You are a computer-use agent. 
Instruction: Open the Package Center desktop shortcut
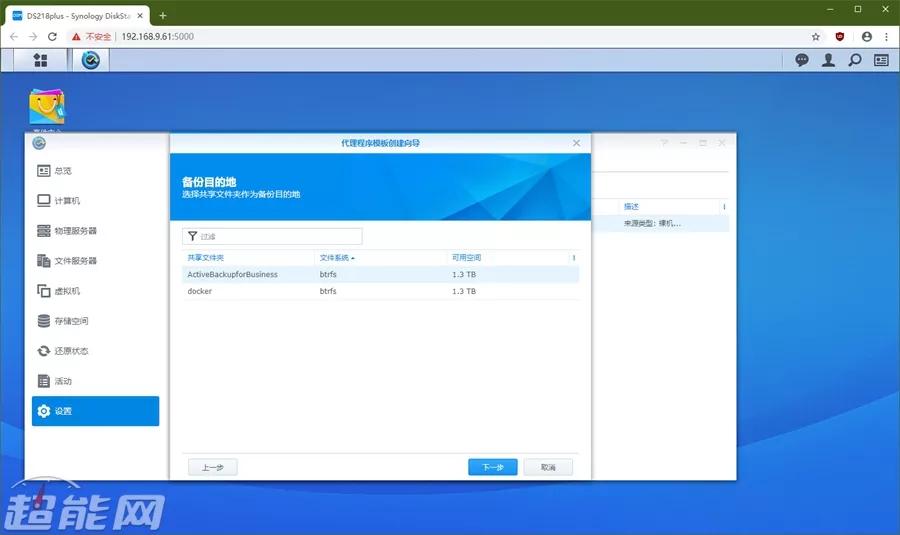click(47, 107)
